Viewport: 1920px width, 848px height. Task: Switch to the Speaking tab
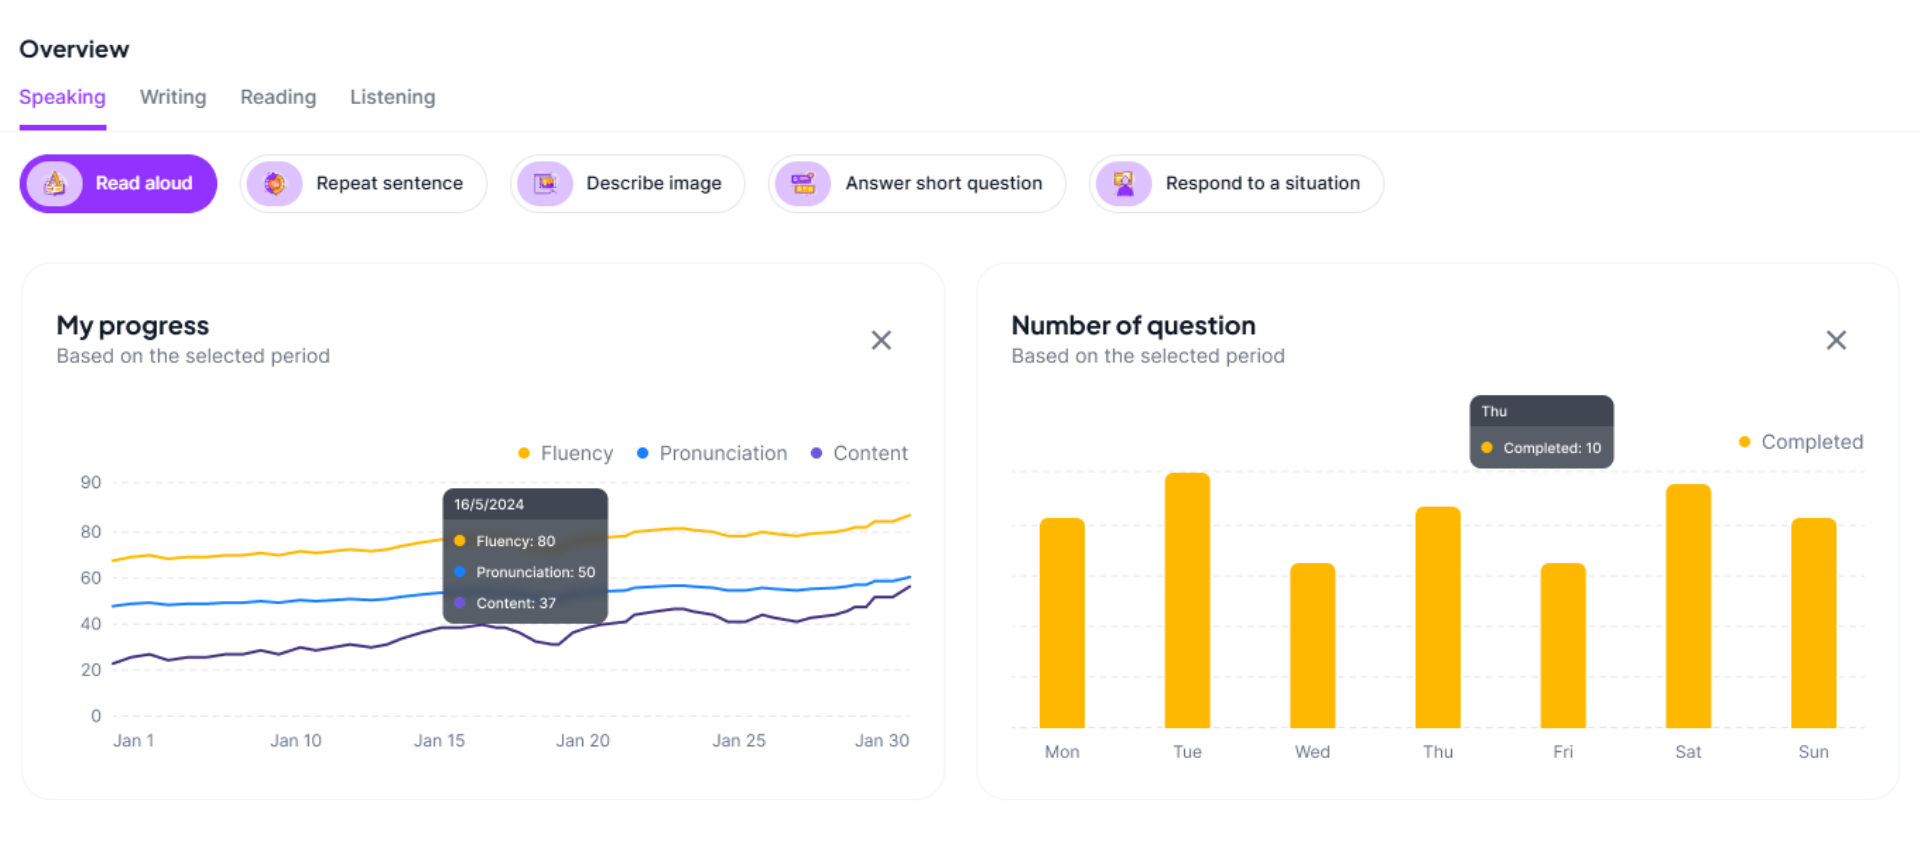pos(62,98)
